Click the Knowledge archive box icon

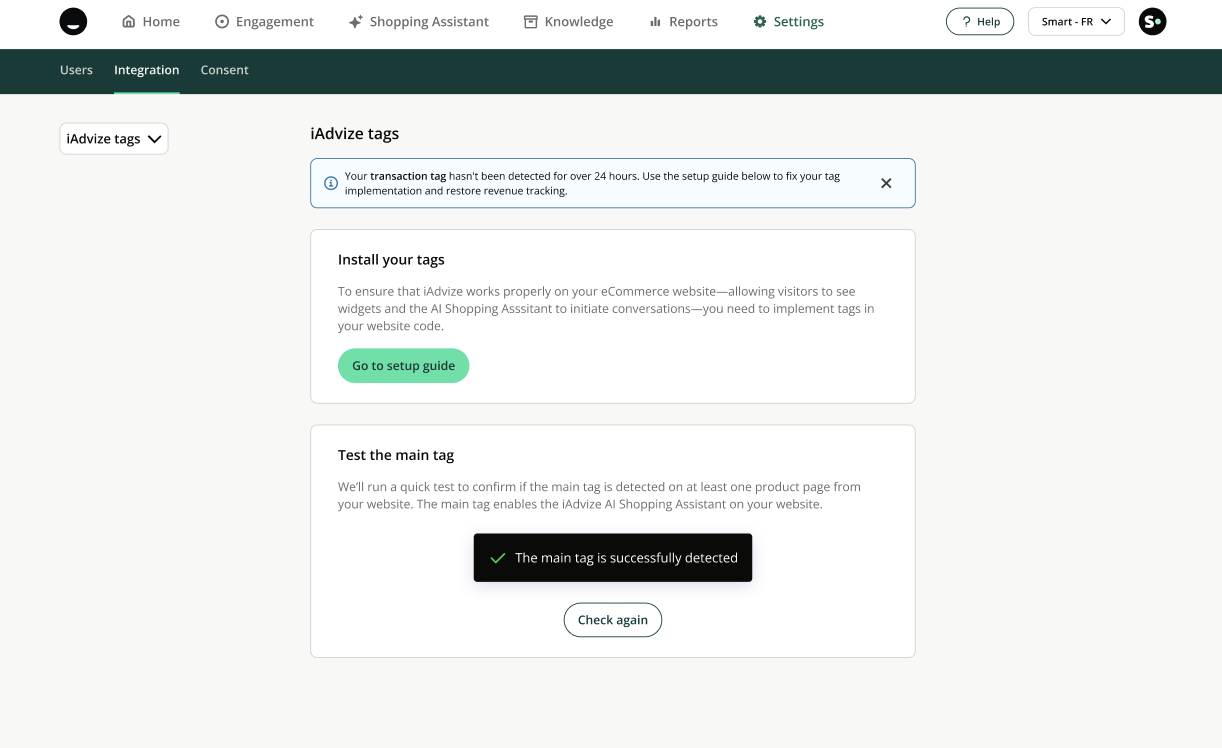[531, 22]
